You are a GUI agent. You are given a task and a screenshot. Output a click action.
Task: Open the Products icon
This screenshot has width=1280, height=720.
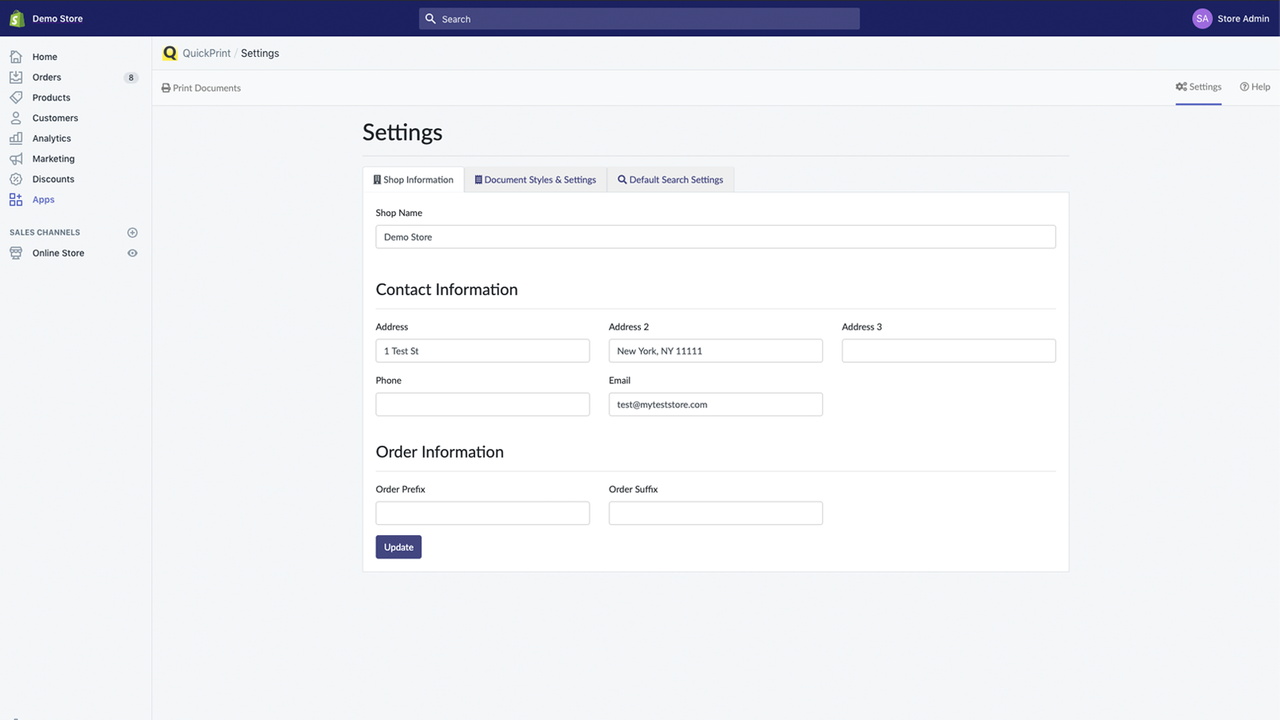(15, 97)
